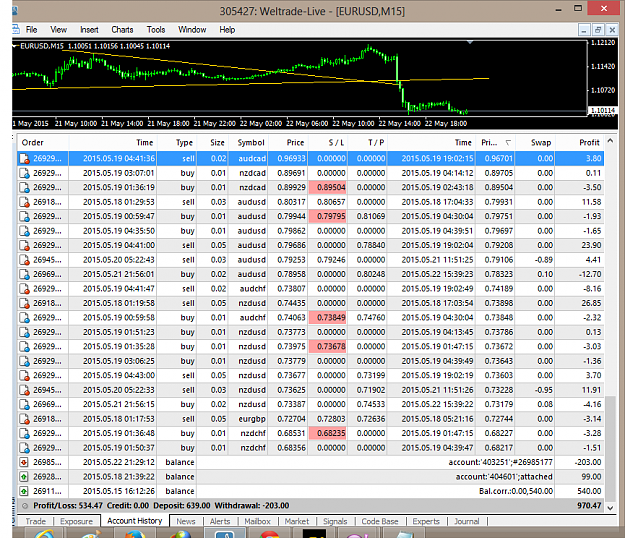Open the Help menu

pos(227,30)
